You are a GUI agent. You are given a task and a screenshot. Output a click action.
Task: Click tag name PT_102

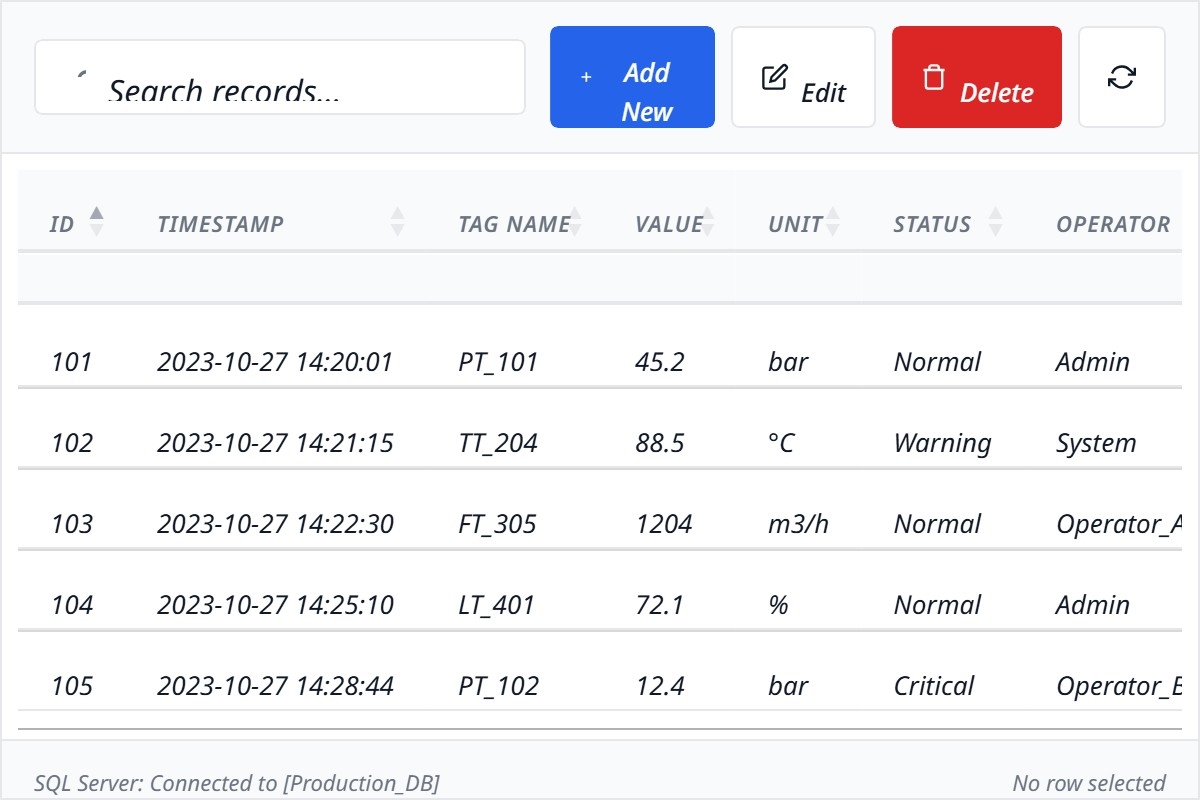click(498, 687)
